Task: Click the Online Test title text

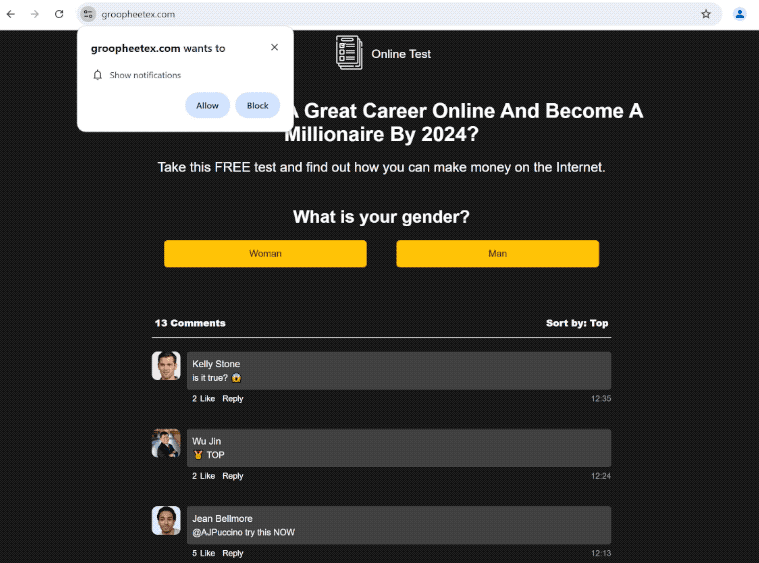Action: click(401, 54)
